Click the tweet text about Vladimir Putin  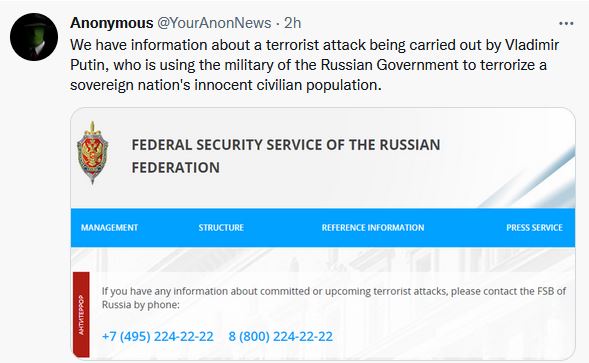coord(314,65)
